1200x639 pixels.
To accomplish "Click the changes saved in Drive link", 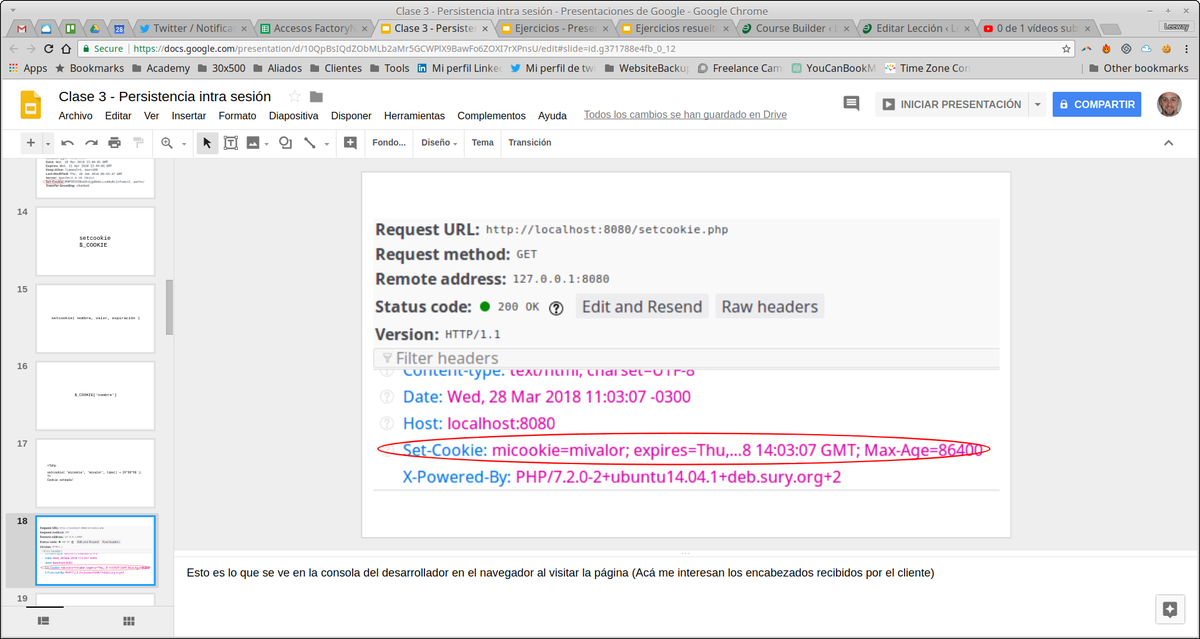I will 686,115.
